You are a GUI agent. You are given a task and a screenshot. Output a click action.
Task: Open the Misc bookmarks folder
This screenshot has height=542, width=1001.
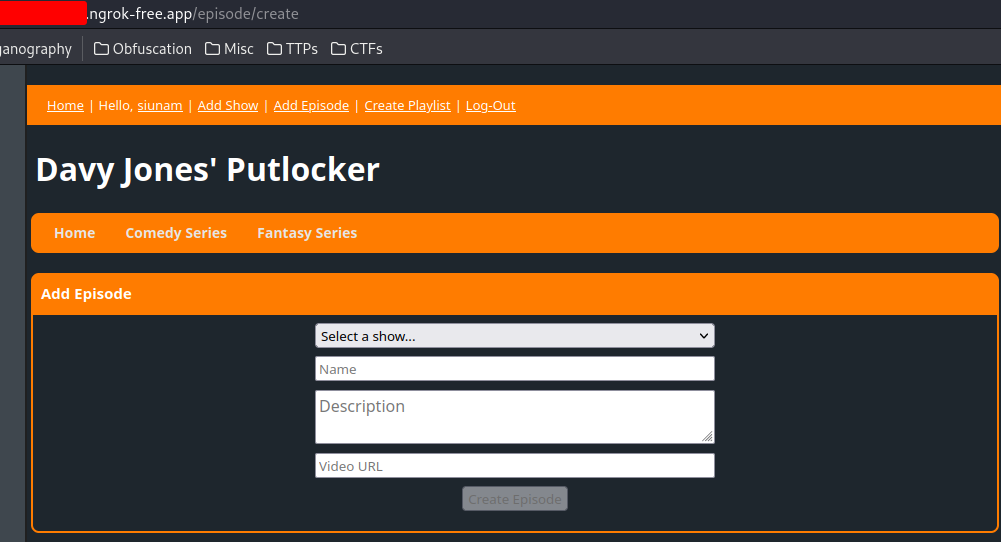point(229,49)
